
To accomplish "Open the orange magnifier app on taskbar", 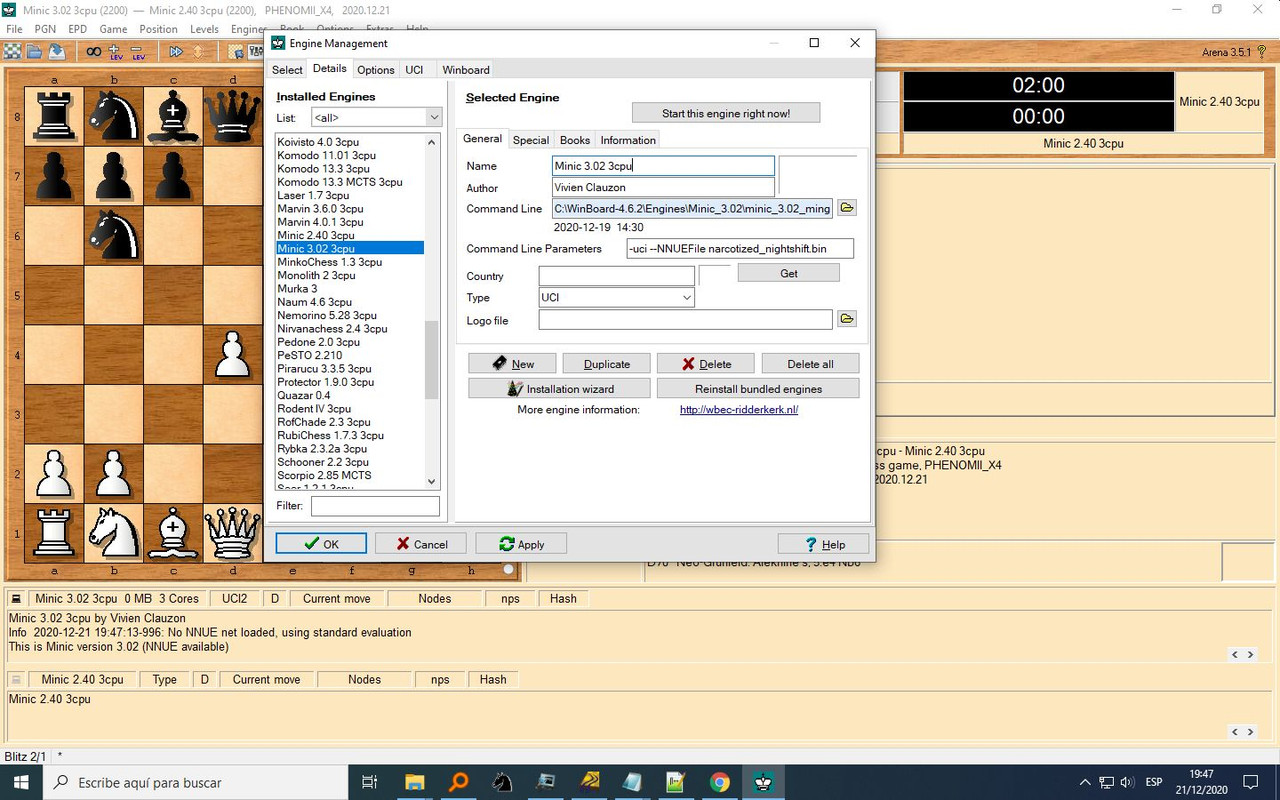I will pyautogui.click(x=458, y=782).
